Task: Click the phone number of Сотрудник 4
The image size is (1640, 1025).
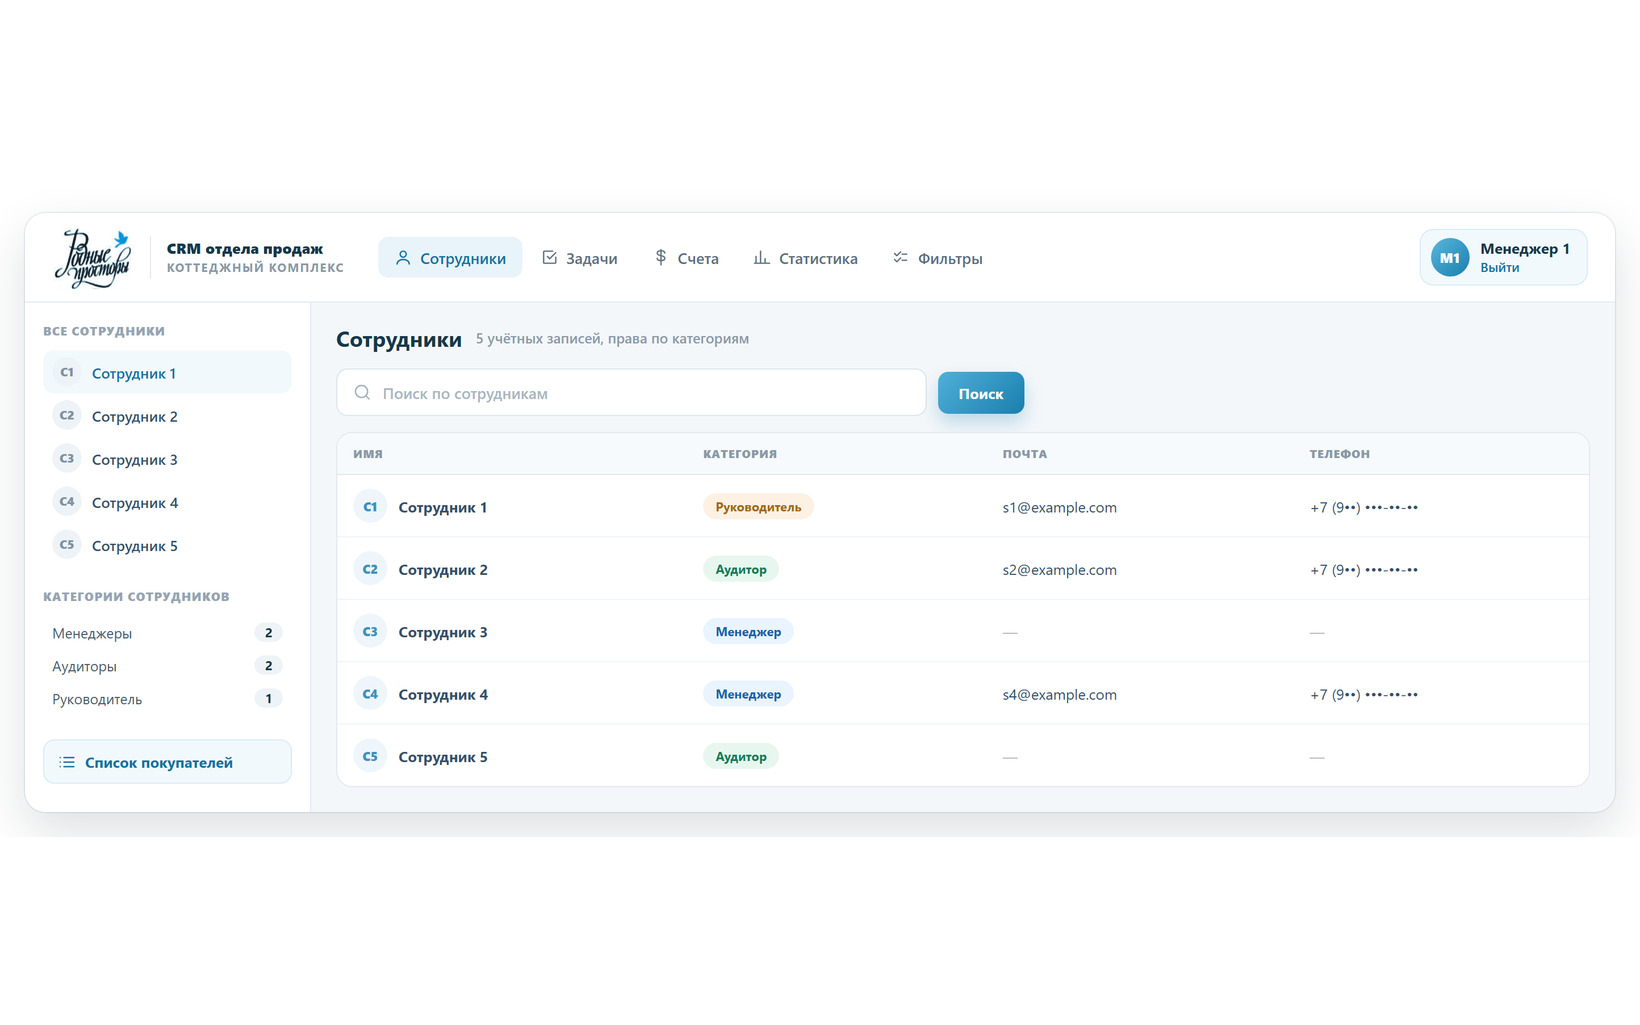Action: tap(1364, 695)
